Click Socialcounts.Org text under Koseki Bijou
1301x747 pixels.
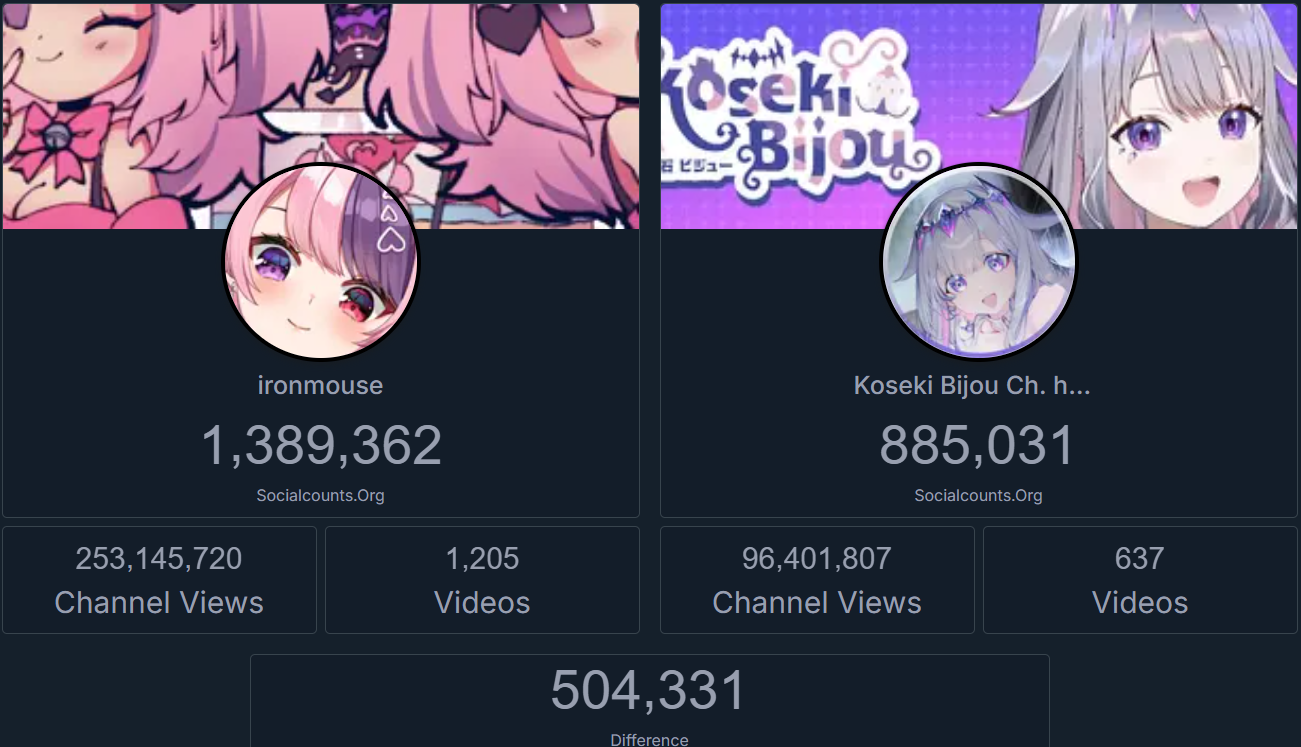click(x=978, y=495)
